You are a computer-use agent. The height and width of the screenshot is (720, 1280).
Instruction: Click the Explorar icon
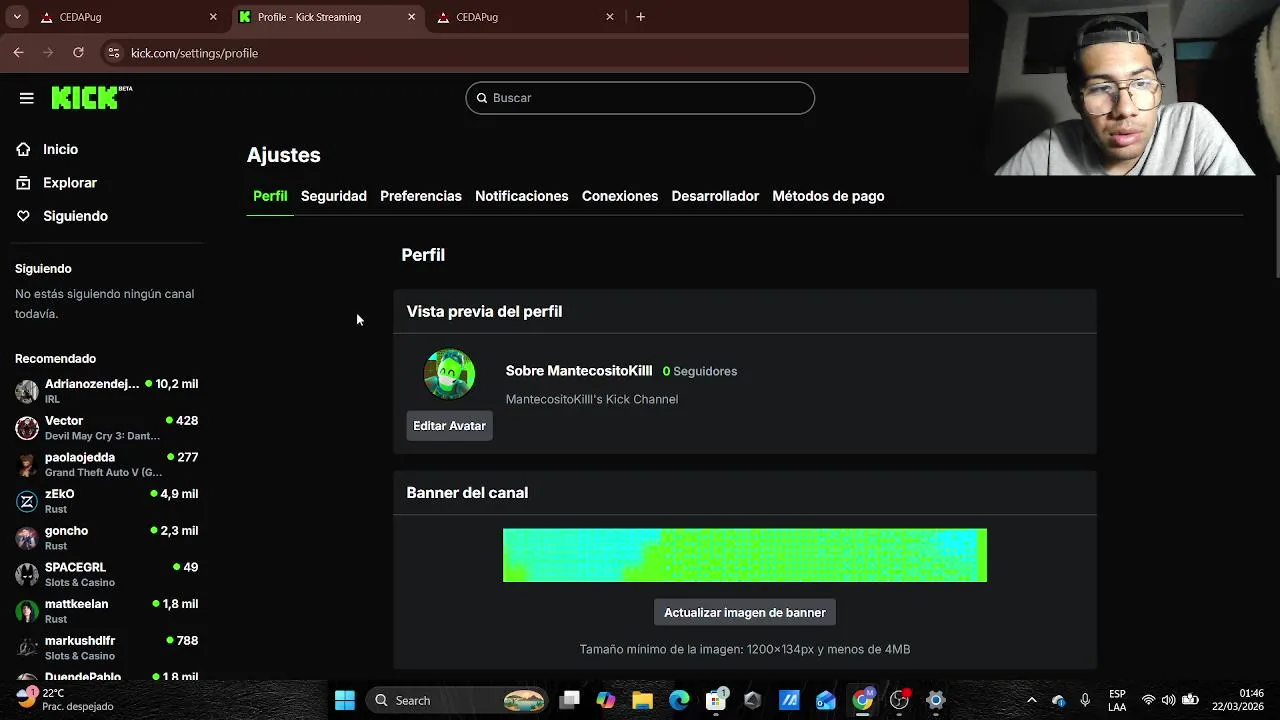point(23,183)
